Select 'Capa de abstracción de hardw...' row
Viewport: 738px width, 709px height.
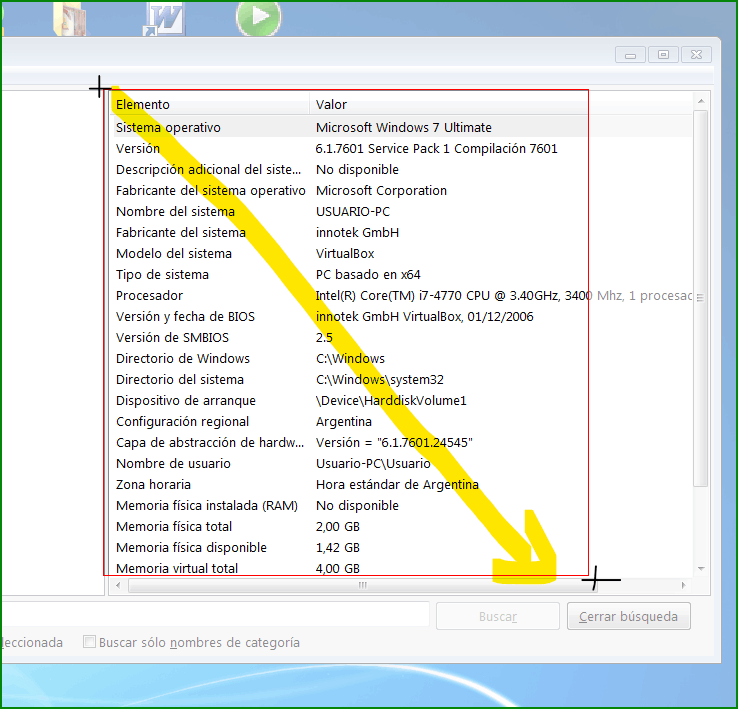pyautogui.click(x=401, y=442)
